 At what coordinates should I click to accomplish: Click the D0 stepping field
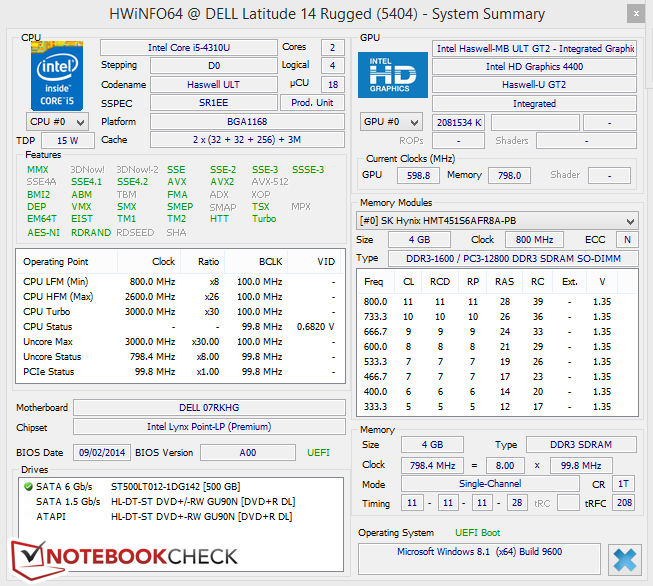pos(214,65)
